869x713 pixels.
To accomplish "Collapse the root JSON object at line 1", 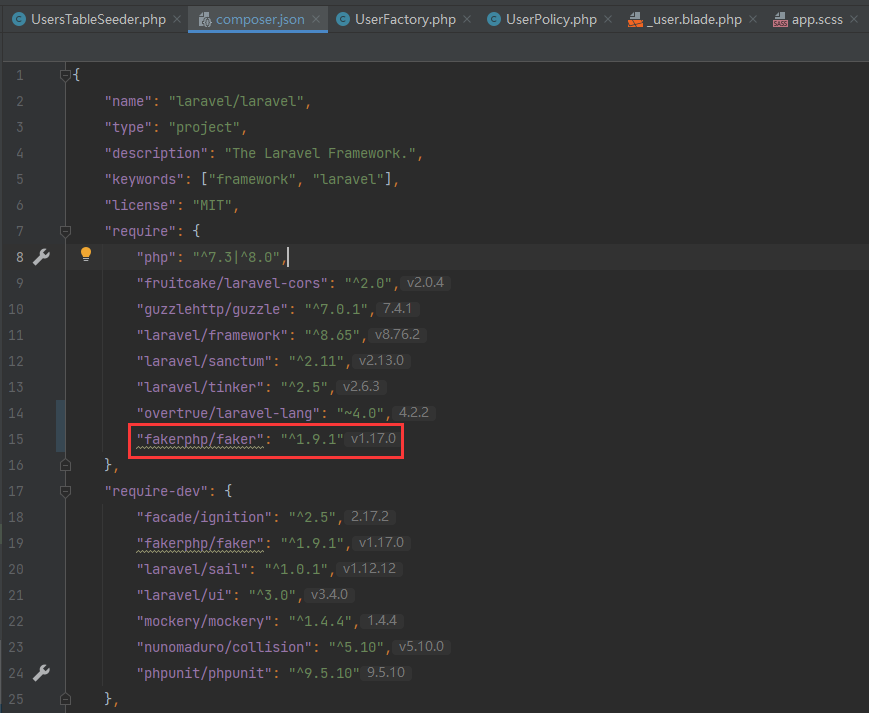I will point(66,75).
